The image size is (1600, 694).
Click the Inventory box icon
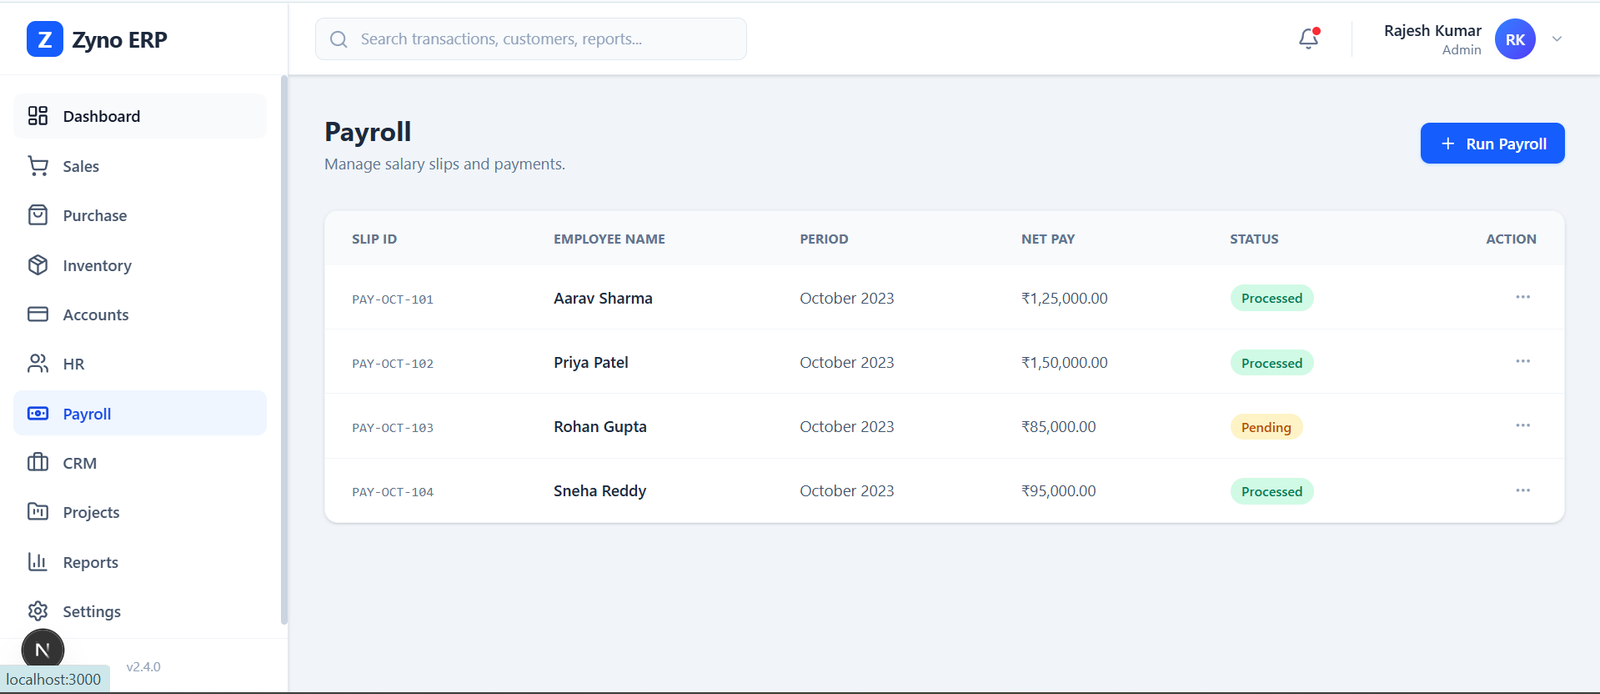click(38, 265)
